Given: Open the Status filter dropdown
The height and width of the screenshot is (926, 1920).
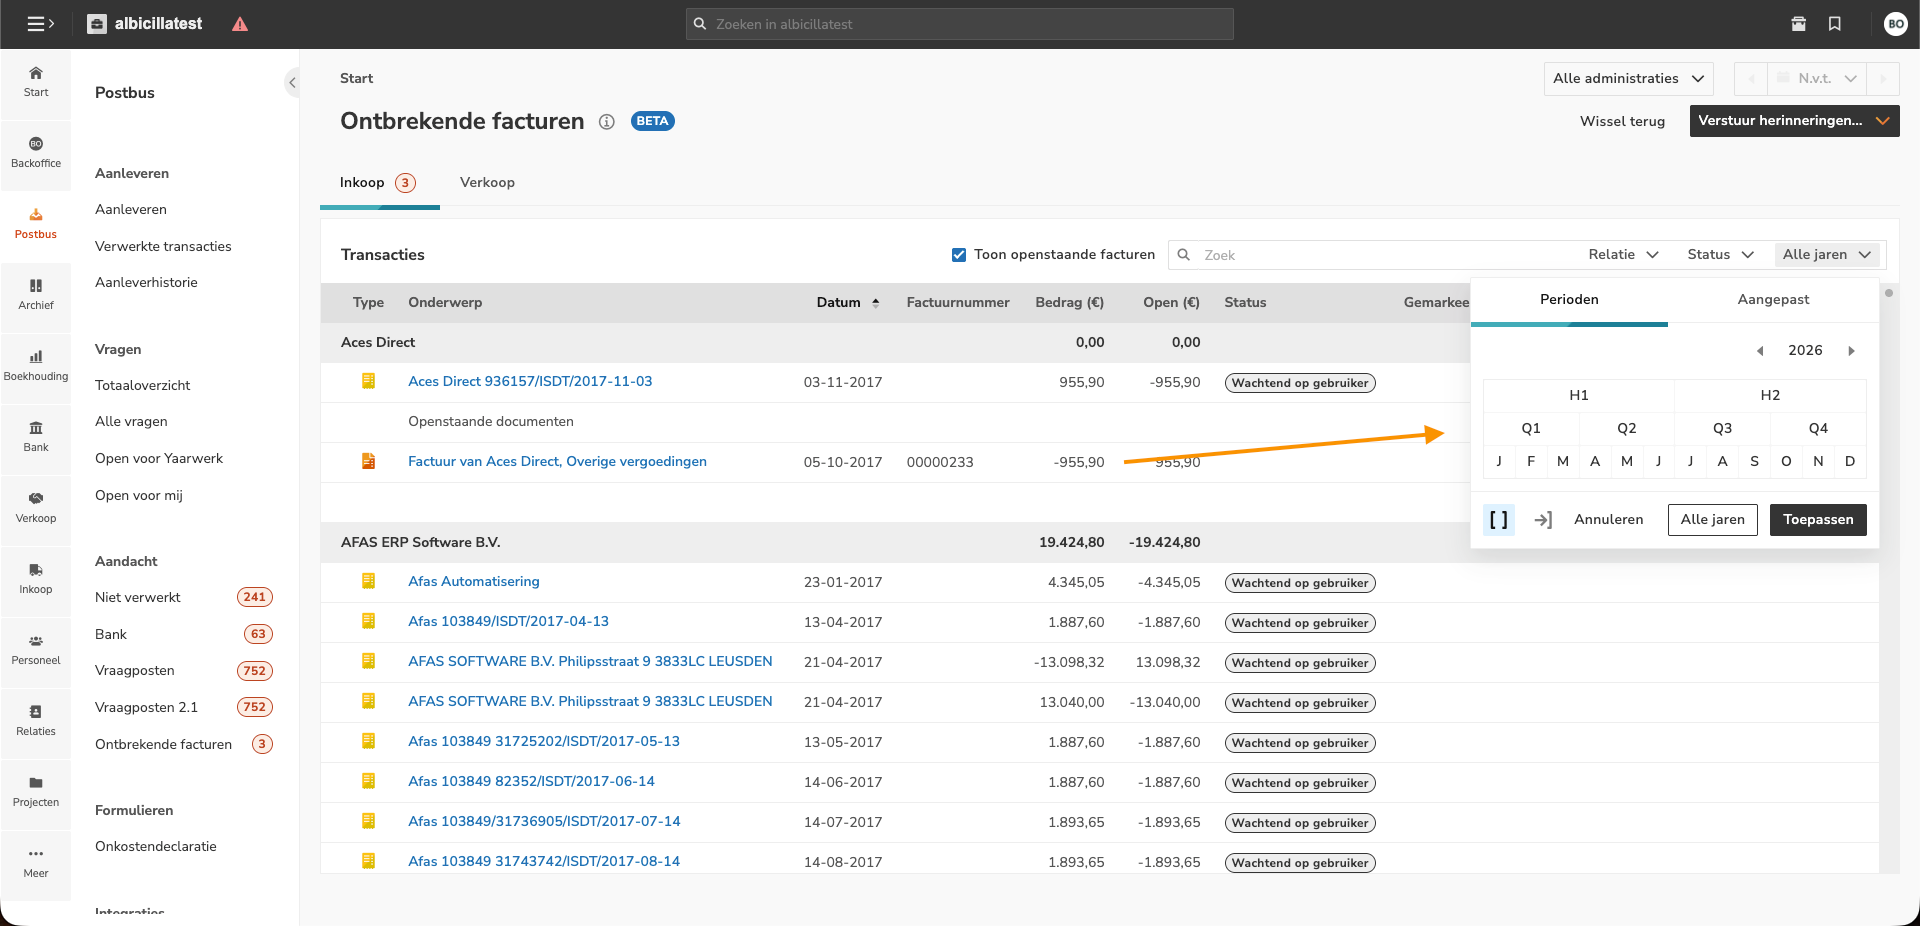Looking at the screenshot, I should pyautogui.click(x=1720, y=255).
